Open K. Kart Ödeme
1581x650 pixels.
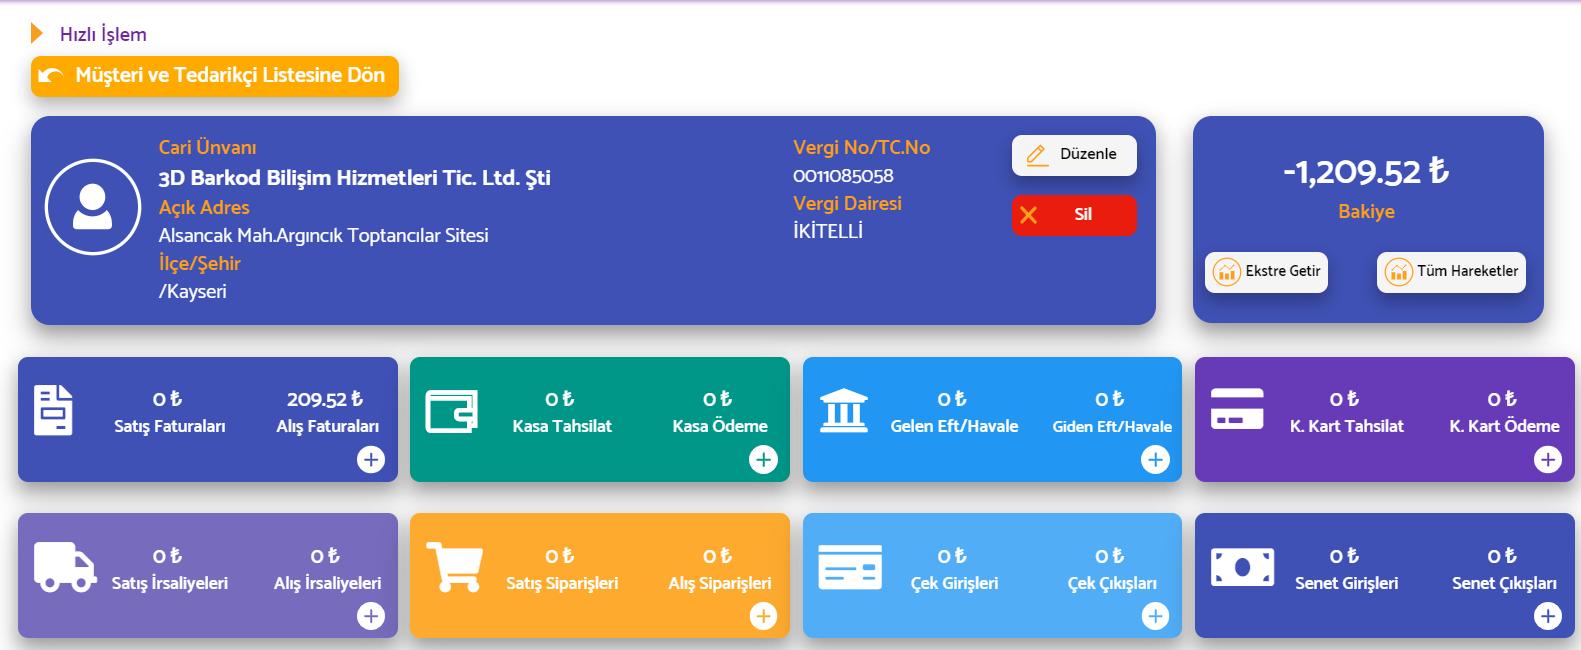tap(1504, 412)
